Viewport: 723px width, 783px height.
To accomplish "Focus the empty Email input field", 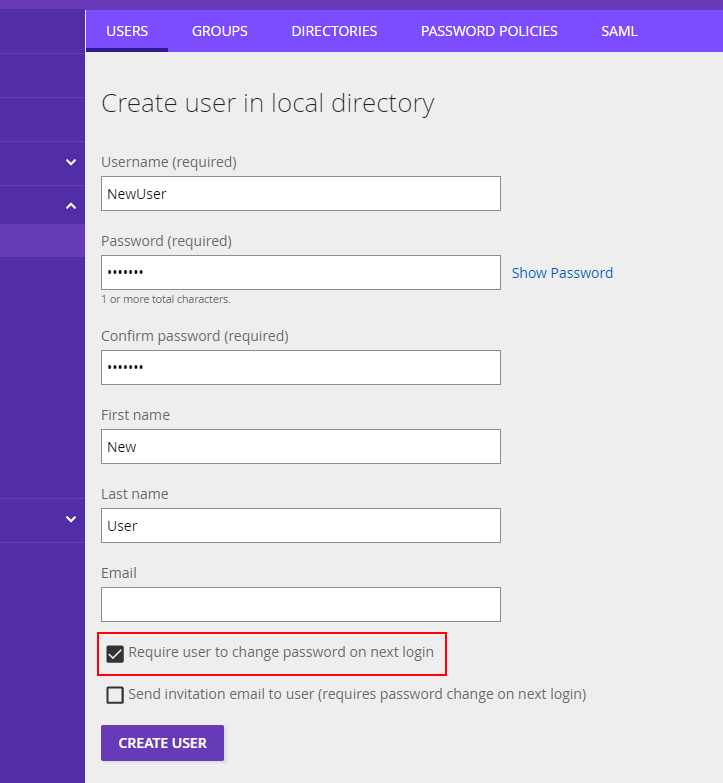I will click(x=300, y=605).
